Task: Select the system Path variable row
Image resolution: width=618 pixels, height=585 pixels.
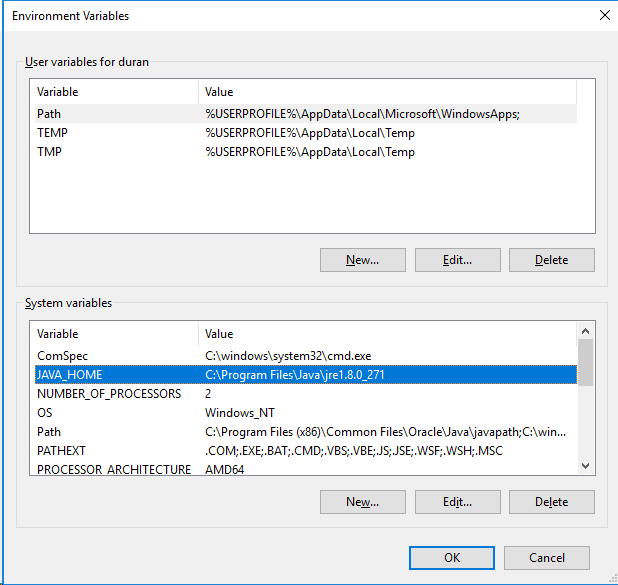Action: [x=306, y=432]
